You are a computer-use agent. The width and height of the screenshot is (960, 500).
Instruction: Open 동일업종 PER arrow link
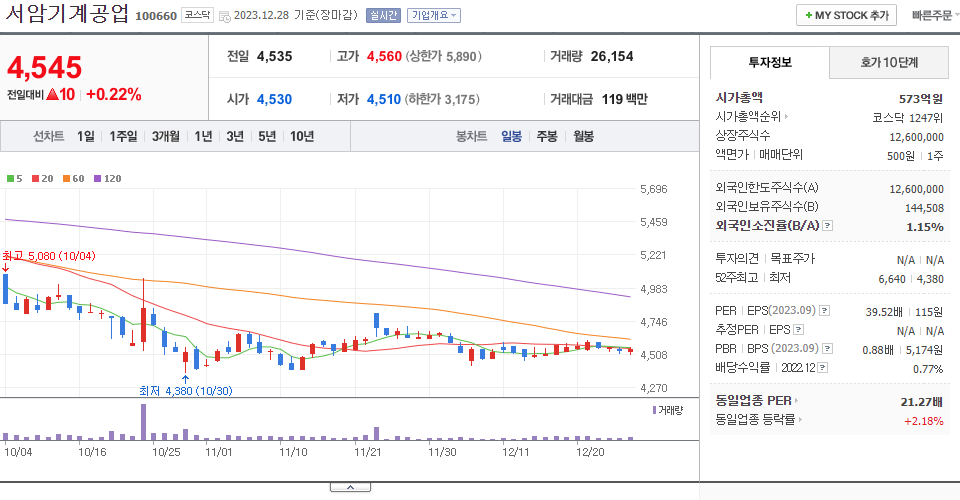796,401
